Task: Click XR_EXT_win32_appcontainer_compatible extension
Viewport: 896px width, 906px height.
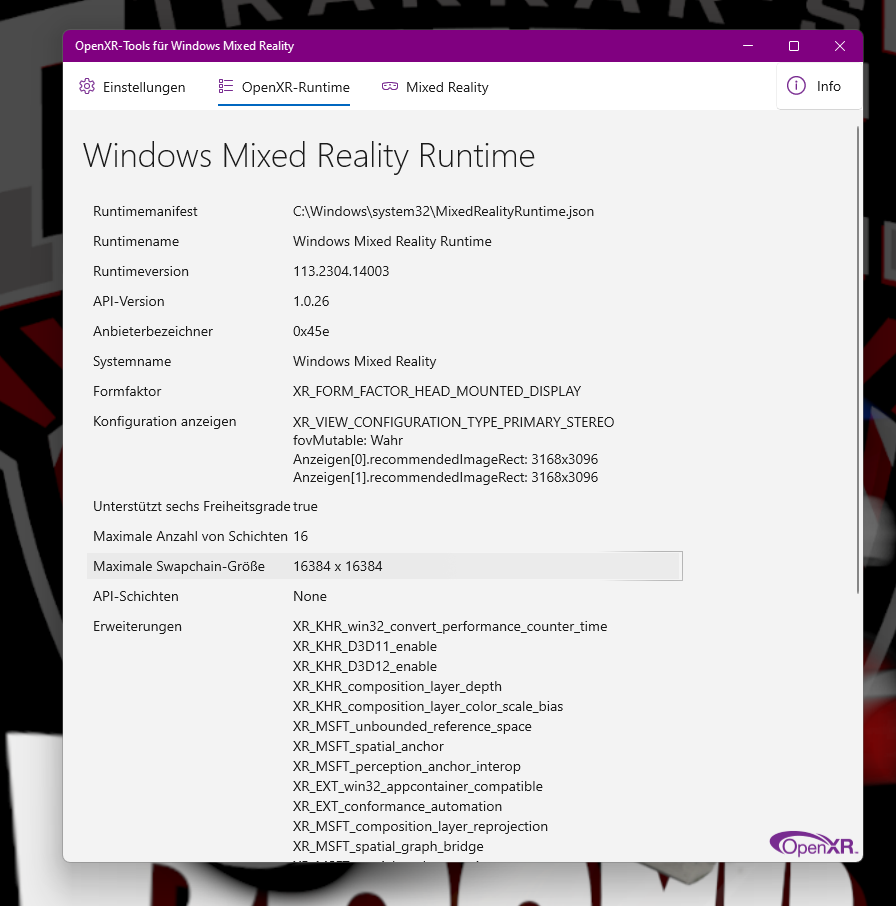Action: (418, 786)
